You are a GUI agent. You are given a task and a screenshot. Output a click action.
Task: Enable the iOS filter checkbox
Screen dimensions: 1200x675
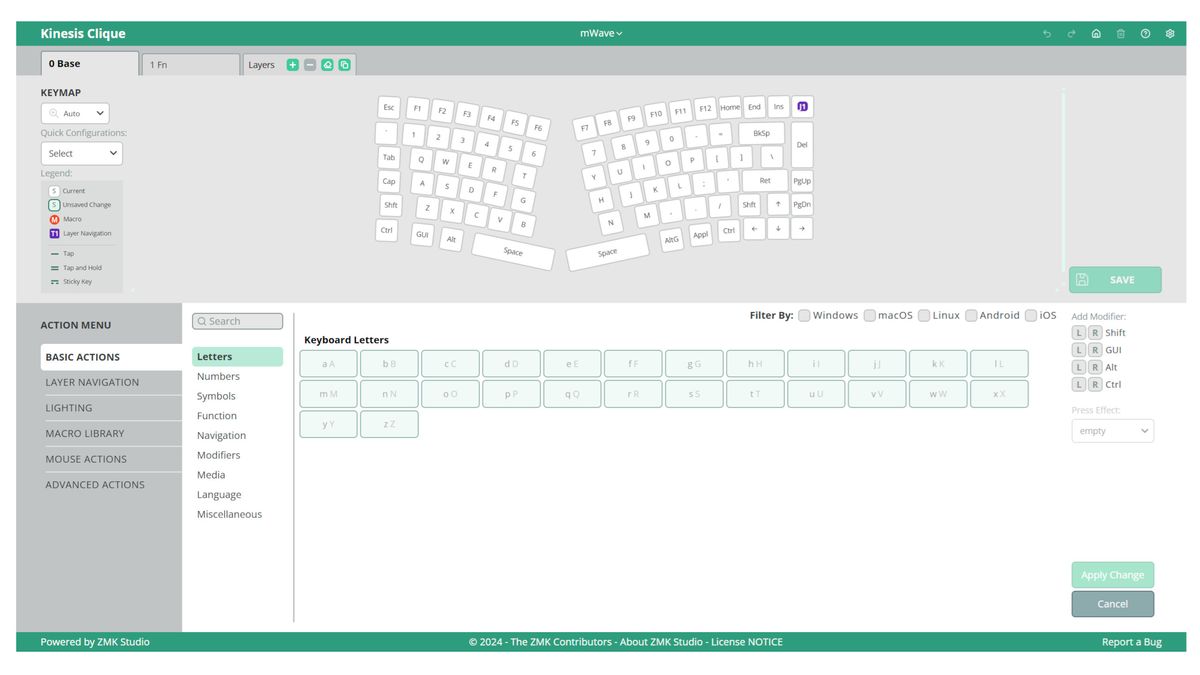[1031, 315]
